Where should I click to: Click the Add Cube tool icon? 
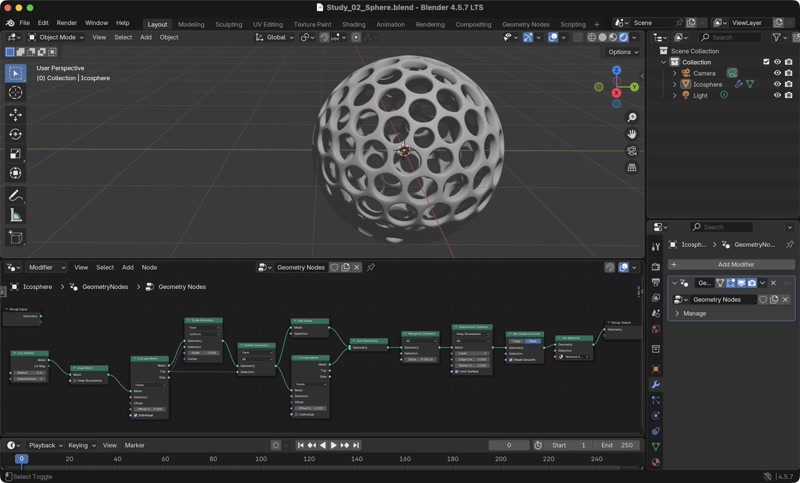click(15, 237)
